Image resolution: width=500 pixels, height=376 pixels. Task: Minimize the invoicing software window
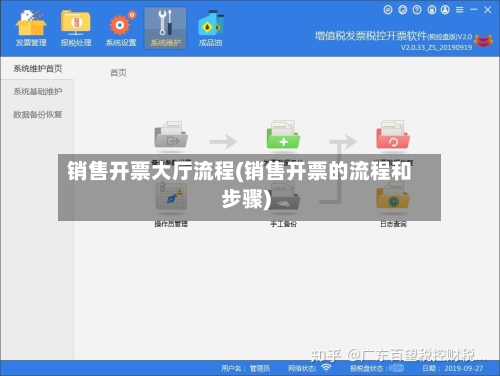pos(474,10)
